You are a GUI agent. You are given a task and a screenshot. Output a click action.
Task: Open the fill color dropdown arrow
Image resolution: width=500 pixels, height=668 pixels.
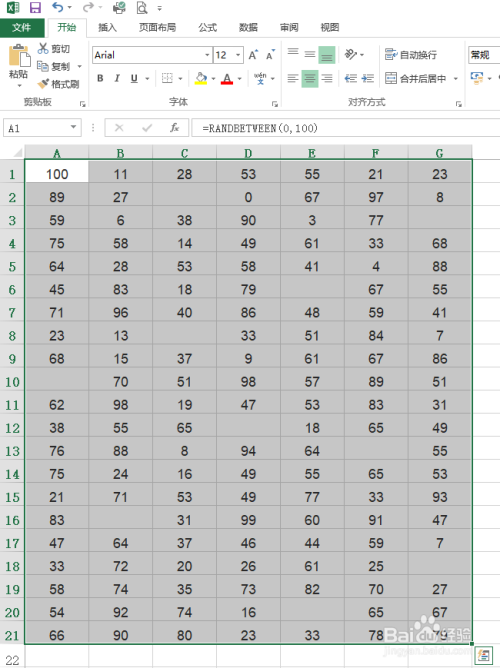[x=213, y=79]
